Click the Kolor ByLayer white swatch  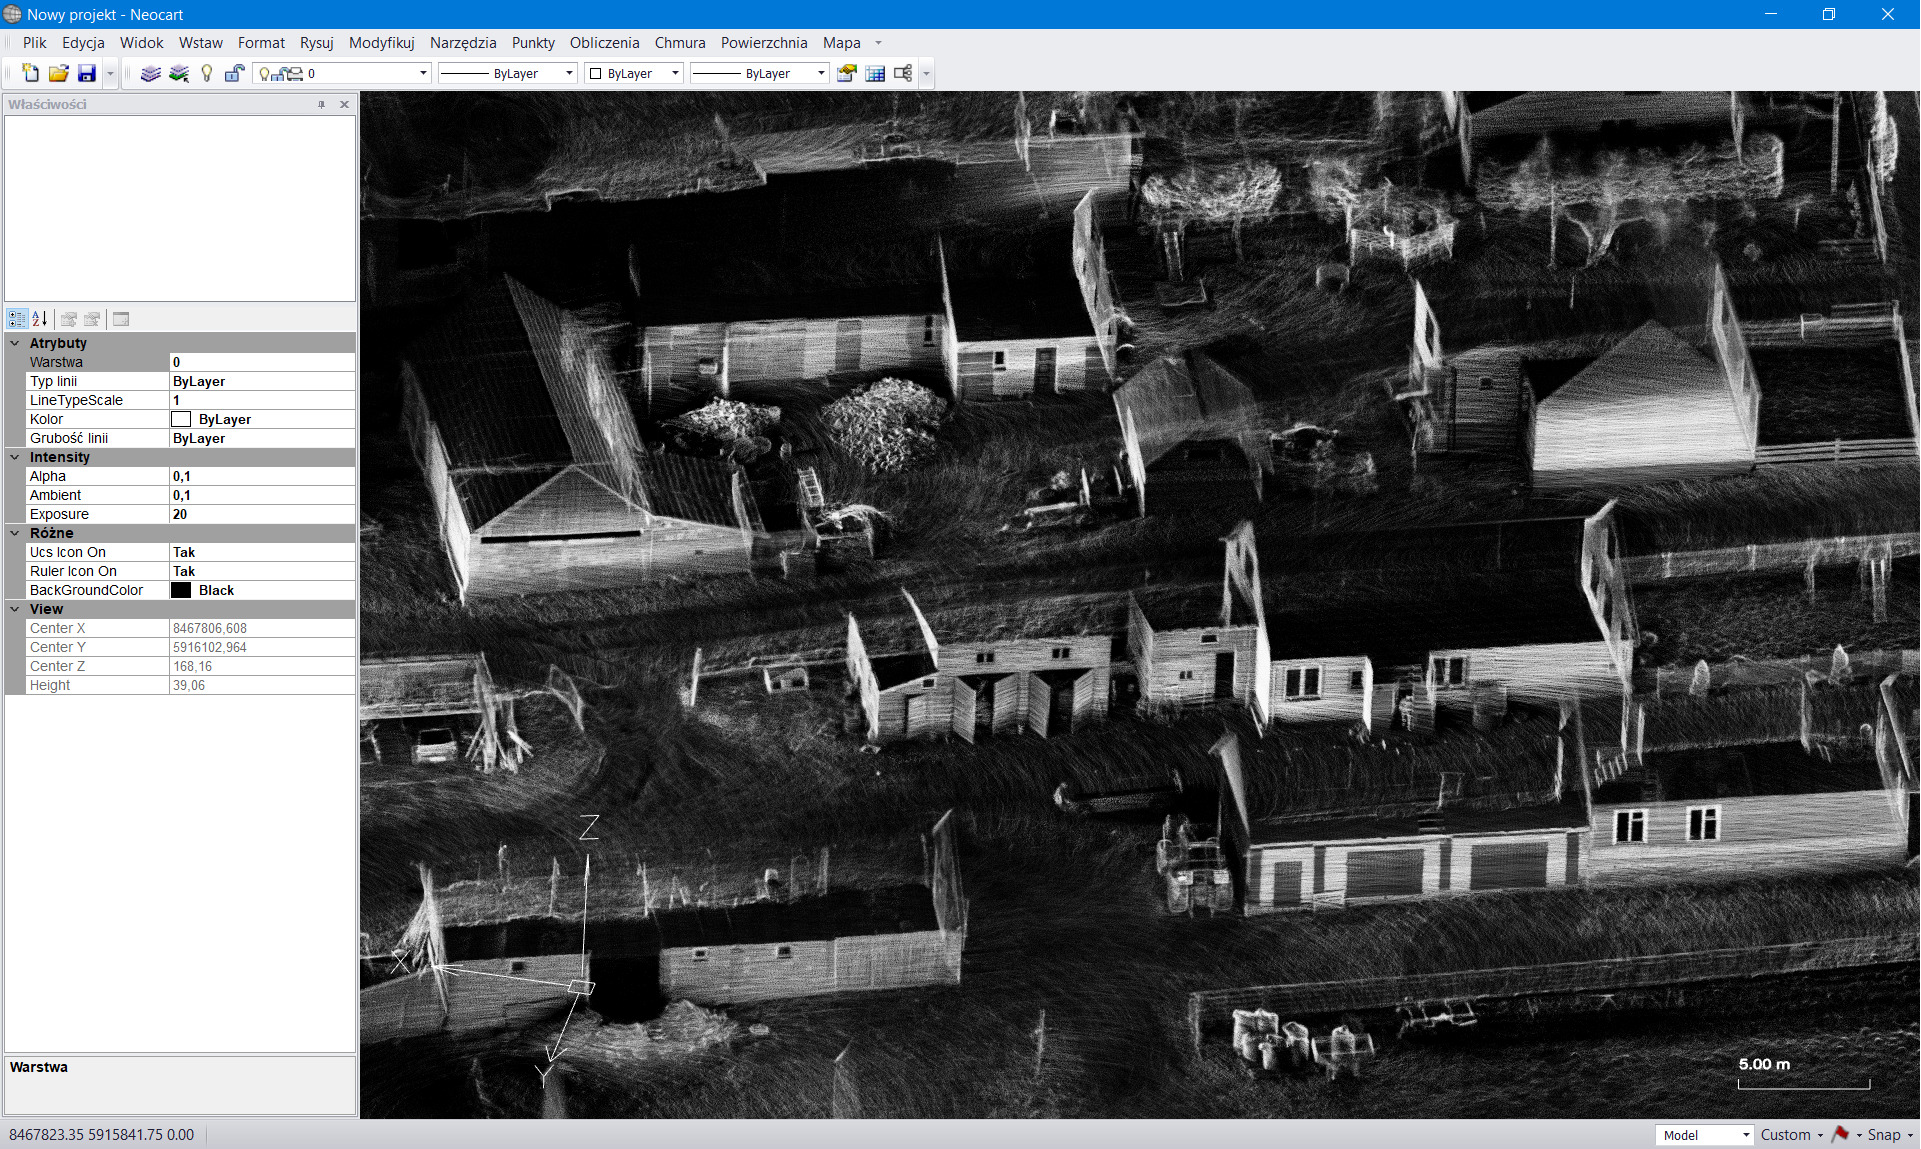181,419
